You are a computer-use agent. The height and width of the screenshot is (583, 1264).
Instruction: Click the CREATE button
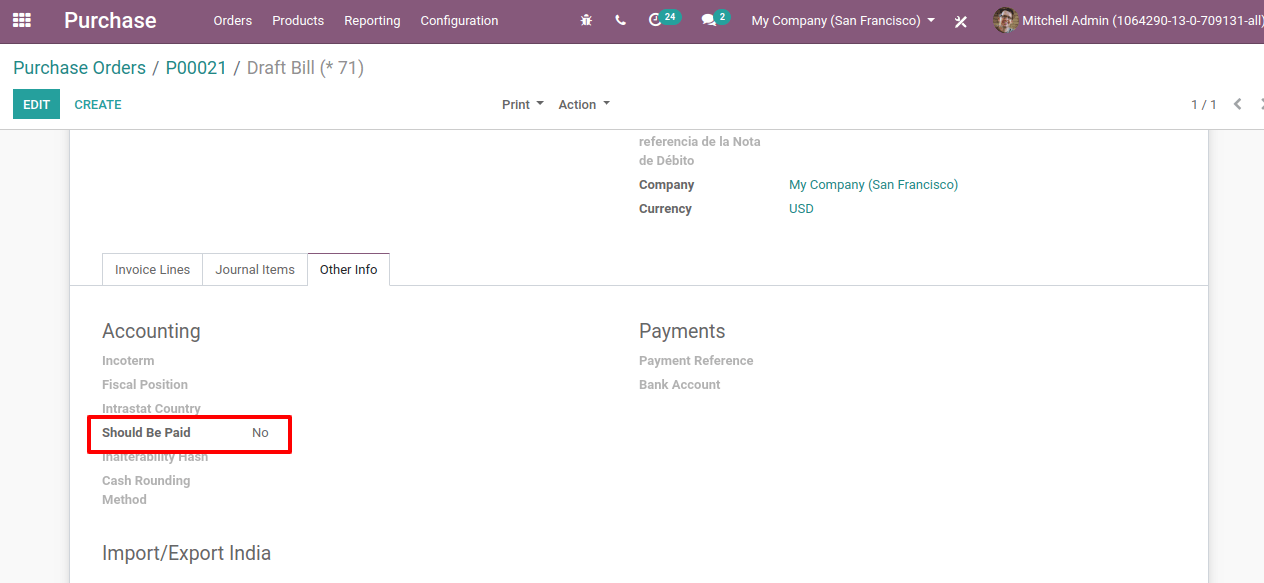click(x=98, y=104)
